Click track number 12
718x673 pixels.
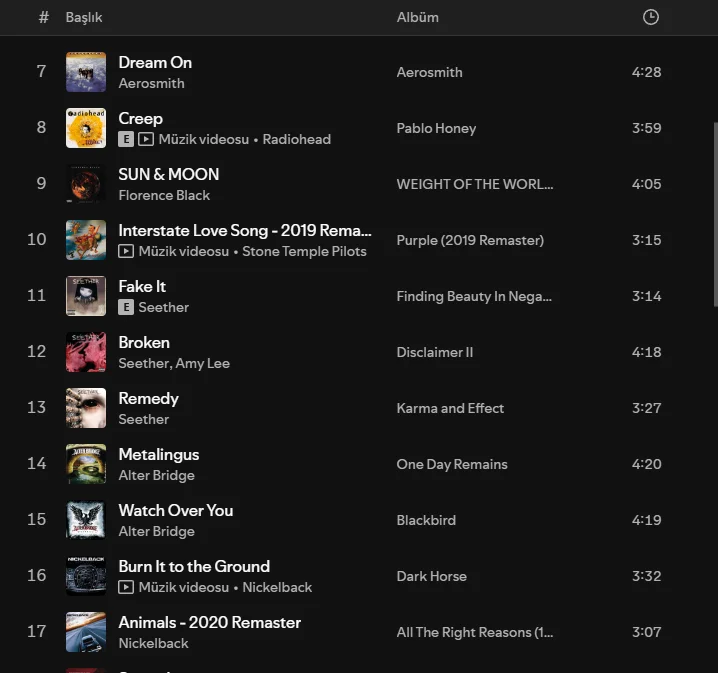click(x=37, y=352)
